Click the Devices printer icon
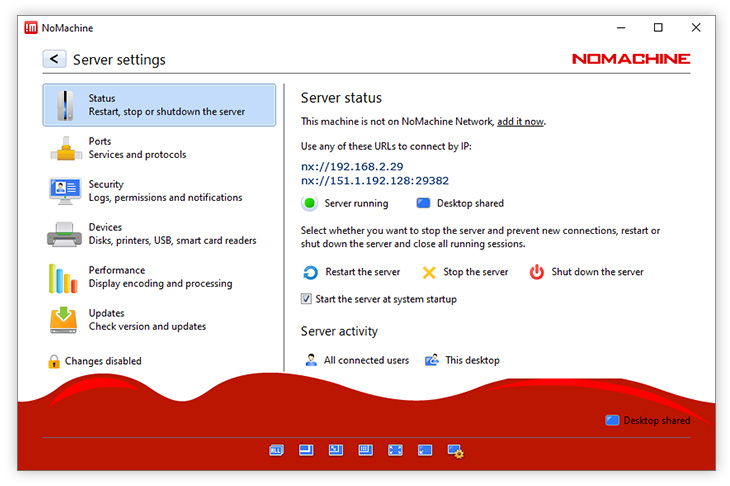The width and height of the screenshot is (730, 486). coord(63,235)
